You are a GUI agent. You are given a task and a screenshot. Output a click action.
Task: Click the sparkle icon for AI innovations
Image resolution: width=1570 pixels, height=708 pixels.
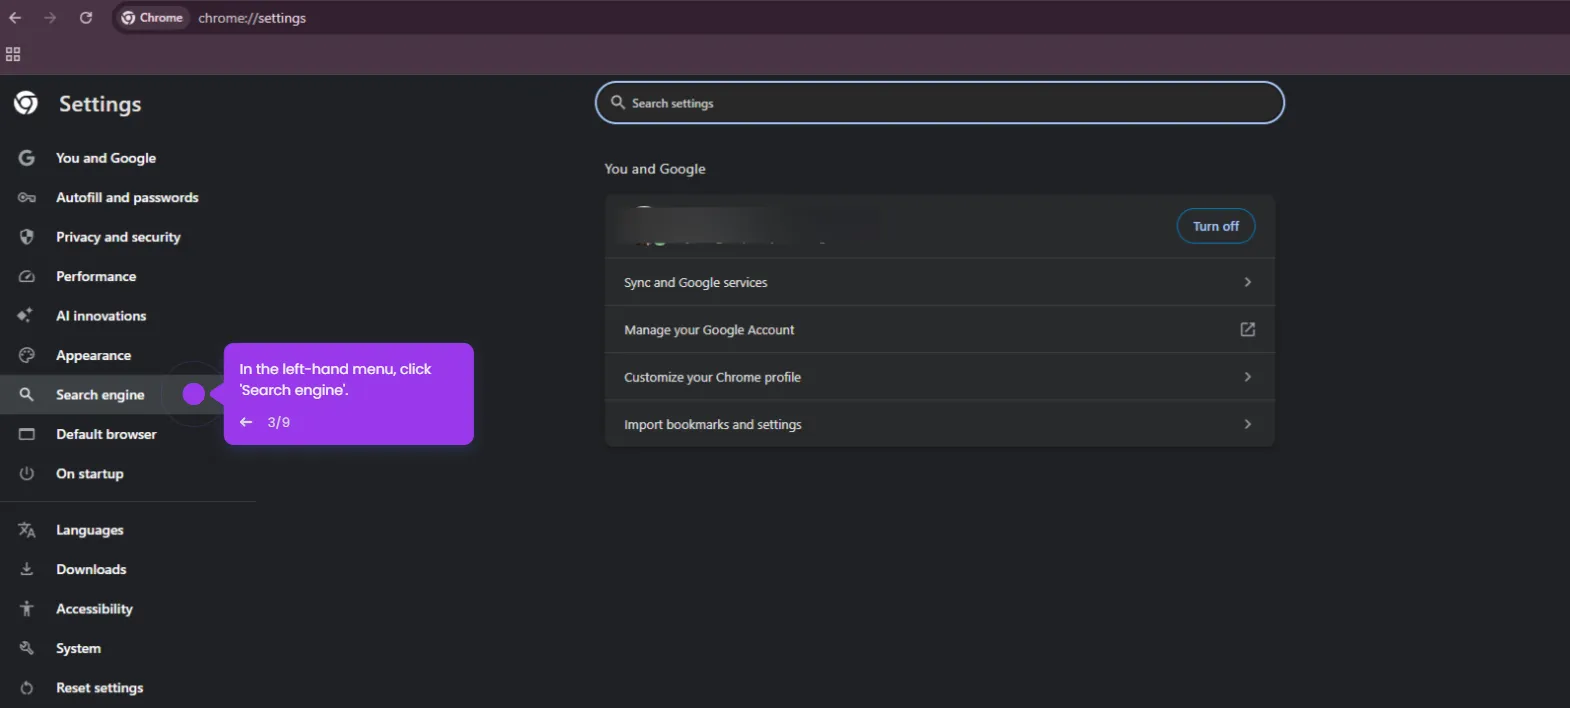(25, 315)
